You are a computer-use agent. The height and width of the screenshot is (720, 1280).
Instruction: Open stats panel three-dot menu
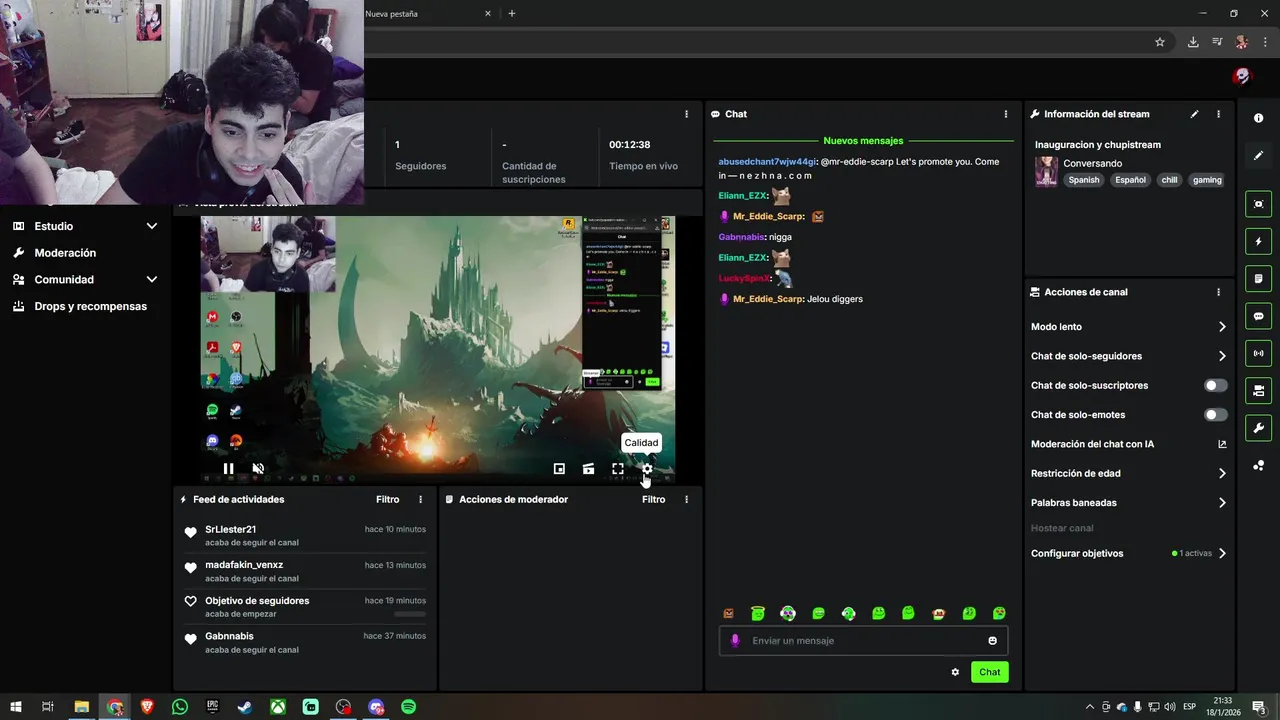[686, 114]
